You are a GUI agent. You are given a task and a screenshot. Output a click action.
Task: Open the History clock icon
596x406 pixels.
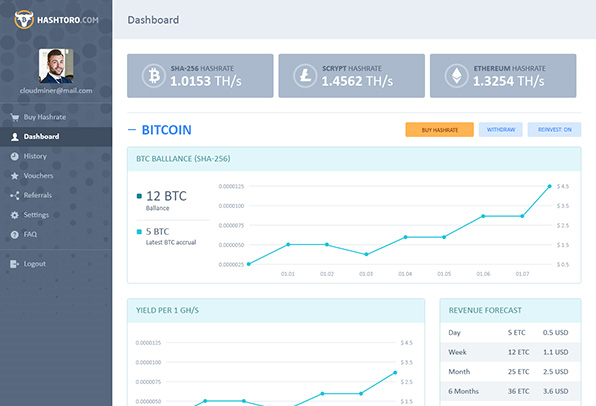[14, 156]
